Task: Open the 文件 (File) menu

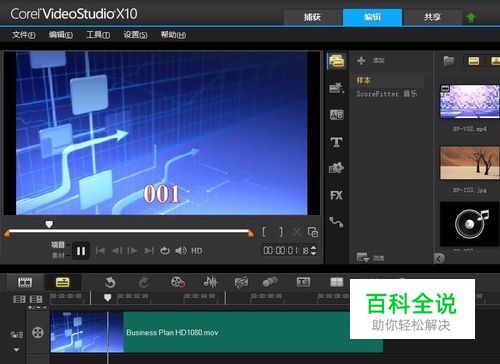Action: tap(23, 35)
